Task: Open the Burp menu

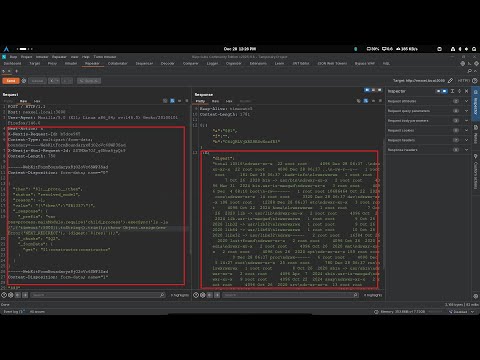Action: [x=13, y=57]
